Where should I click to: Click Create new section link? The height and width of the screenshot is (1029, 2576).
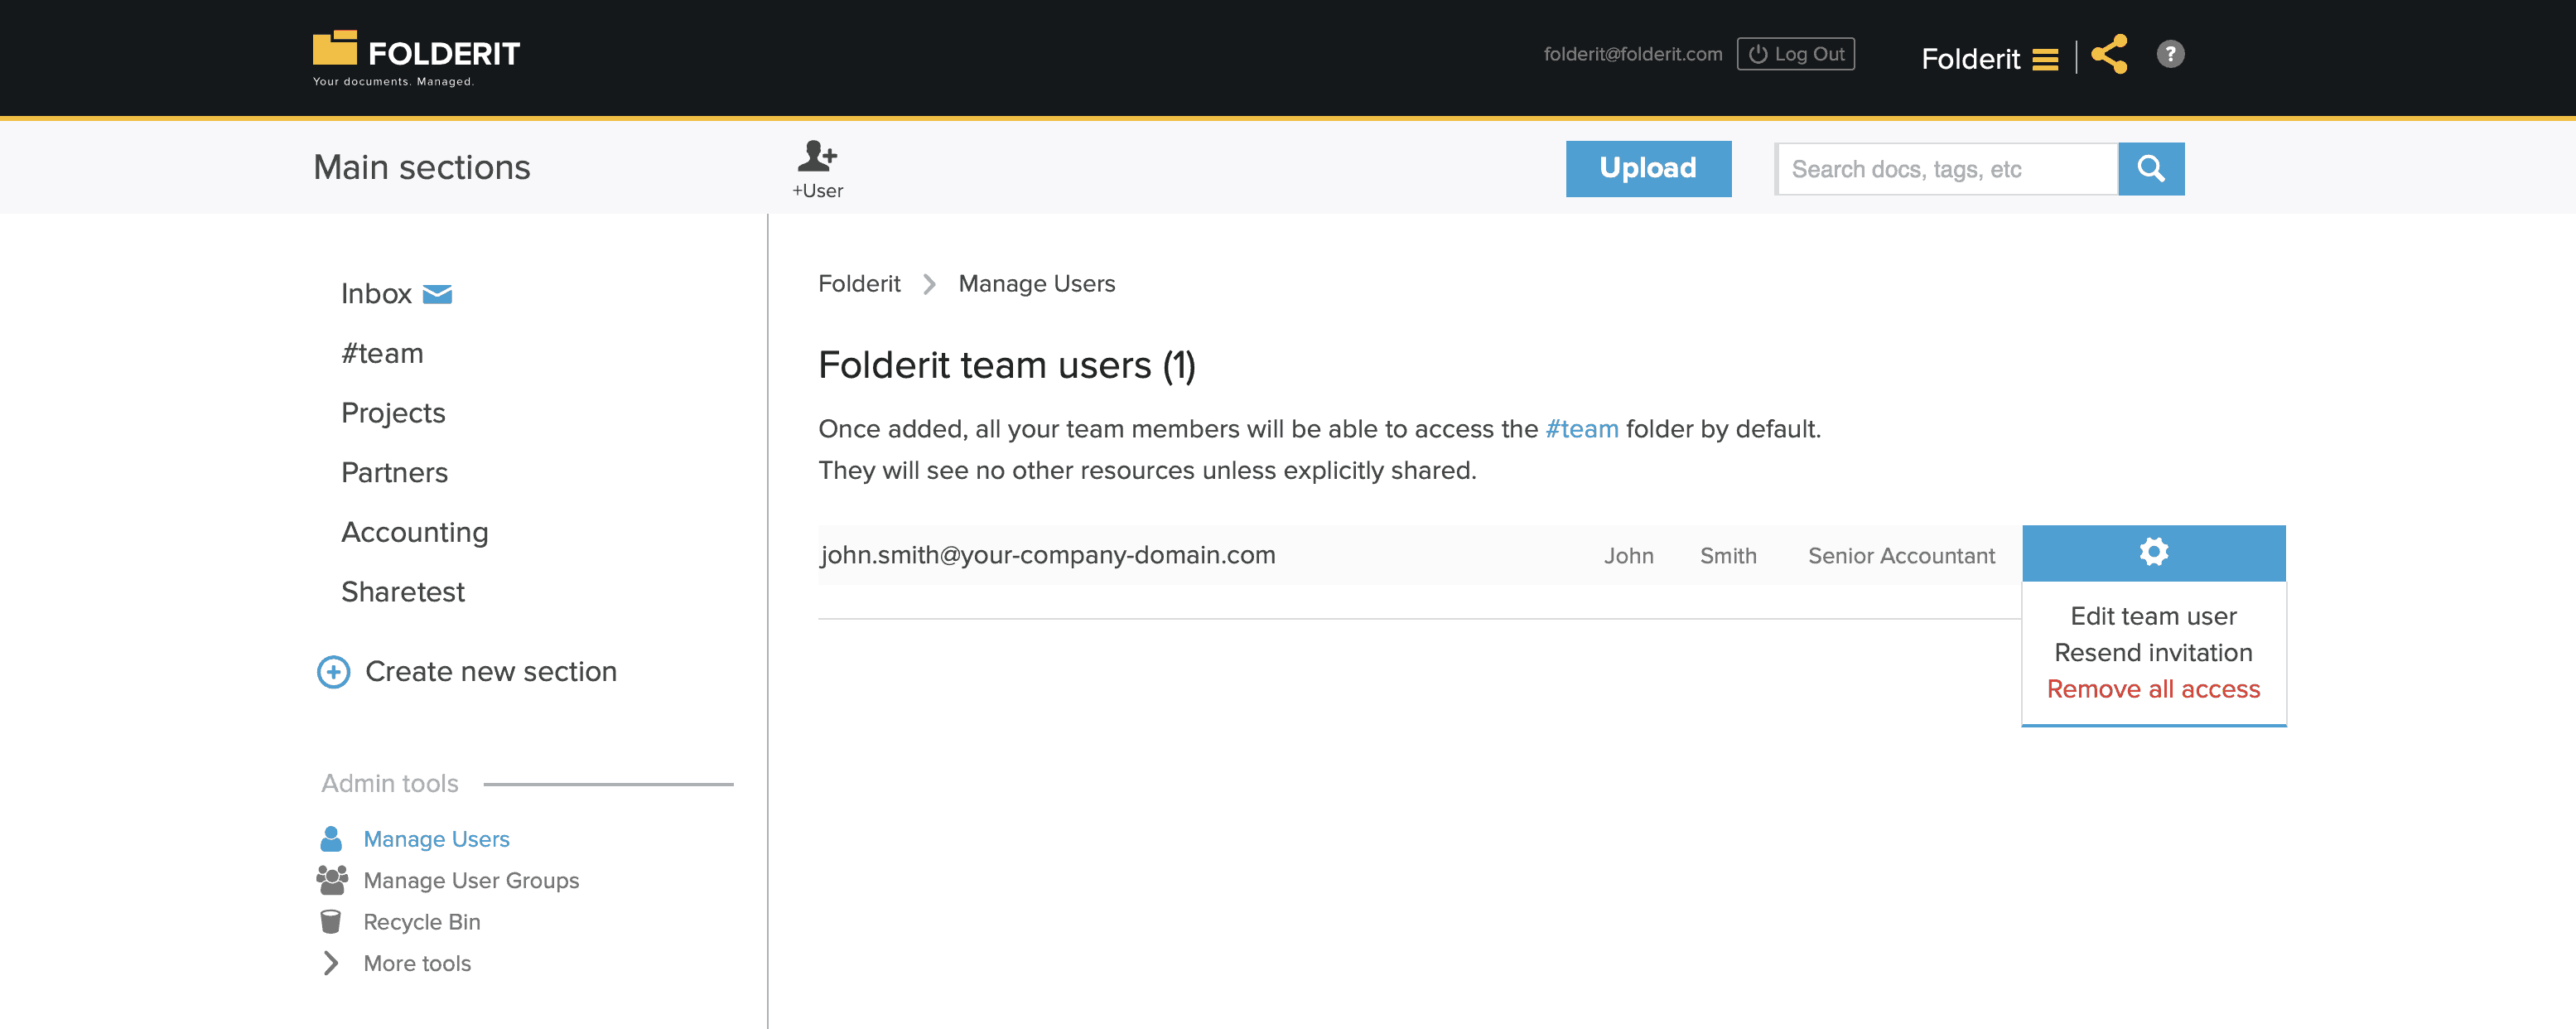click(491, 672)
